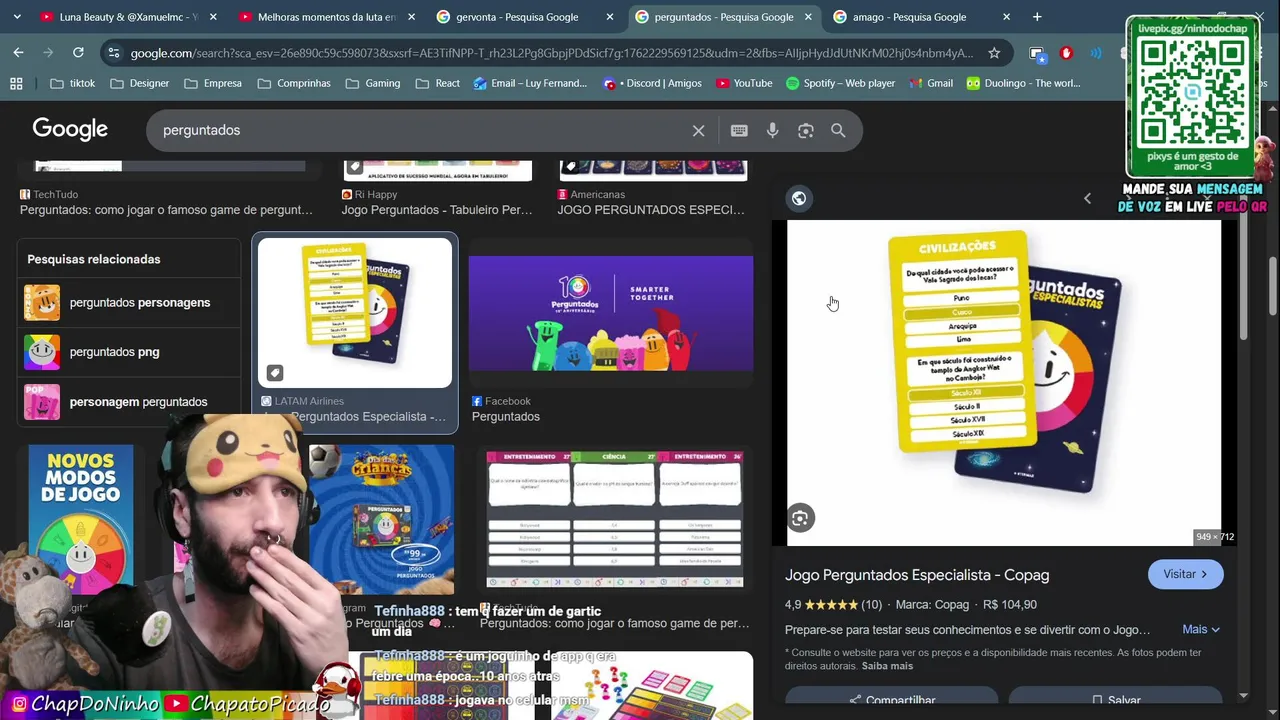Viewport: 1280px width, 720px height.
Task: Submit search with the magnifier icon
Action: point(838,130)
